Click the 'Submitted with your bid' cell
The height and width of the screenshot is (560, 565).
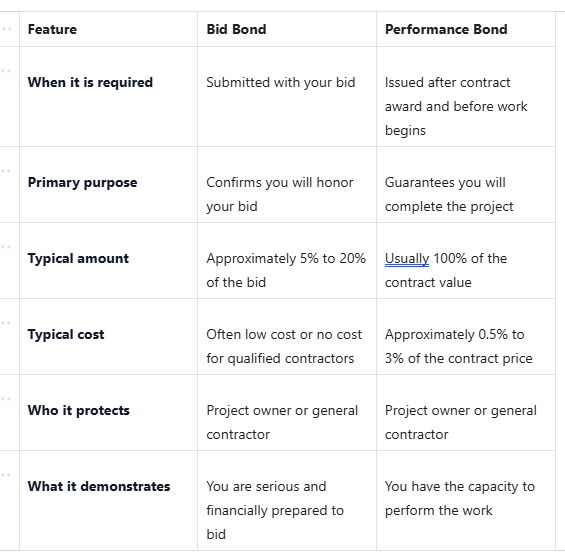pyautogui.click(x=287, y=97)
